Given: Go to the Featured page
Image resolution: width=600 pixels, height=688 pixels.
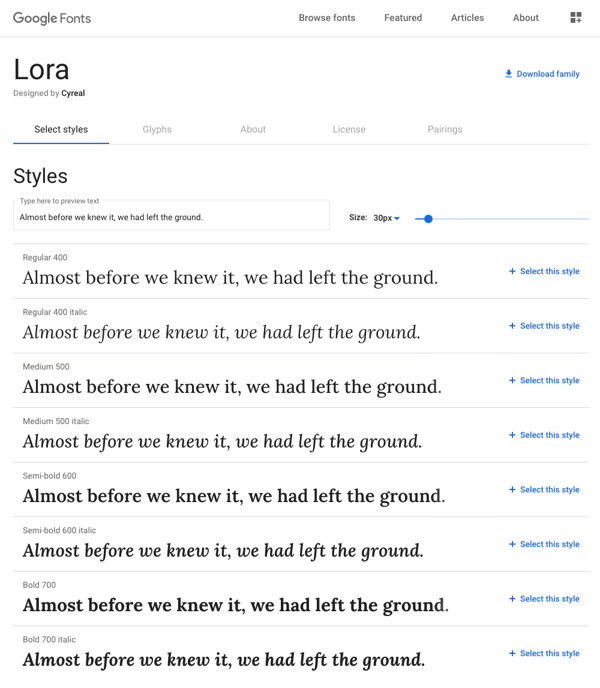Looking at the screenshot, I should click(x=403, y=18).
